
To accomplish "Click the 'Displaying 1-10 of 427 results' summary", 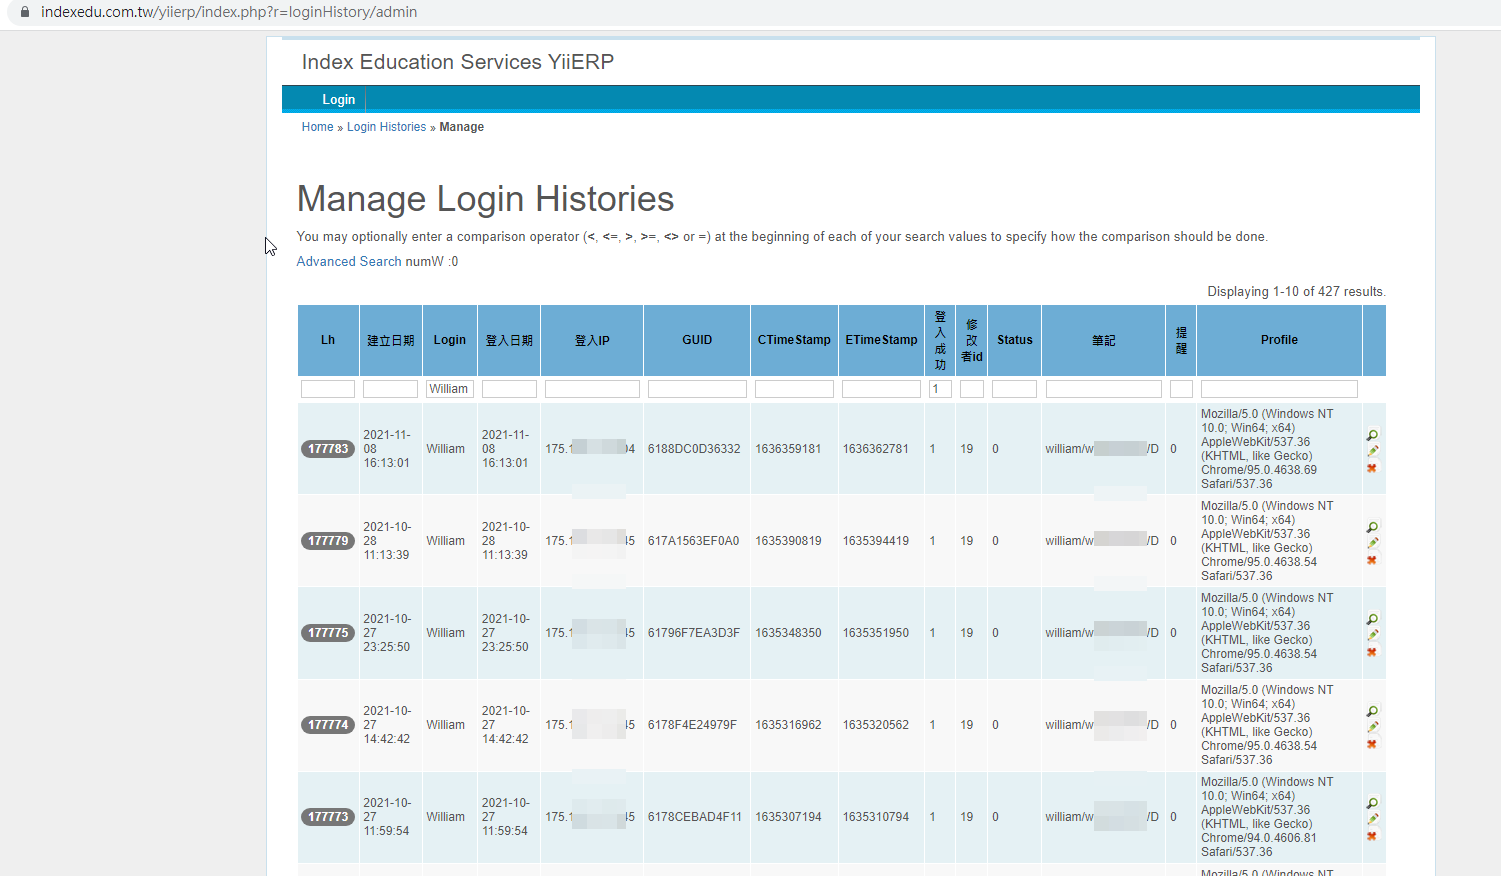I will click(x=1296, y=292).
